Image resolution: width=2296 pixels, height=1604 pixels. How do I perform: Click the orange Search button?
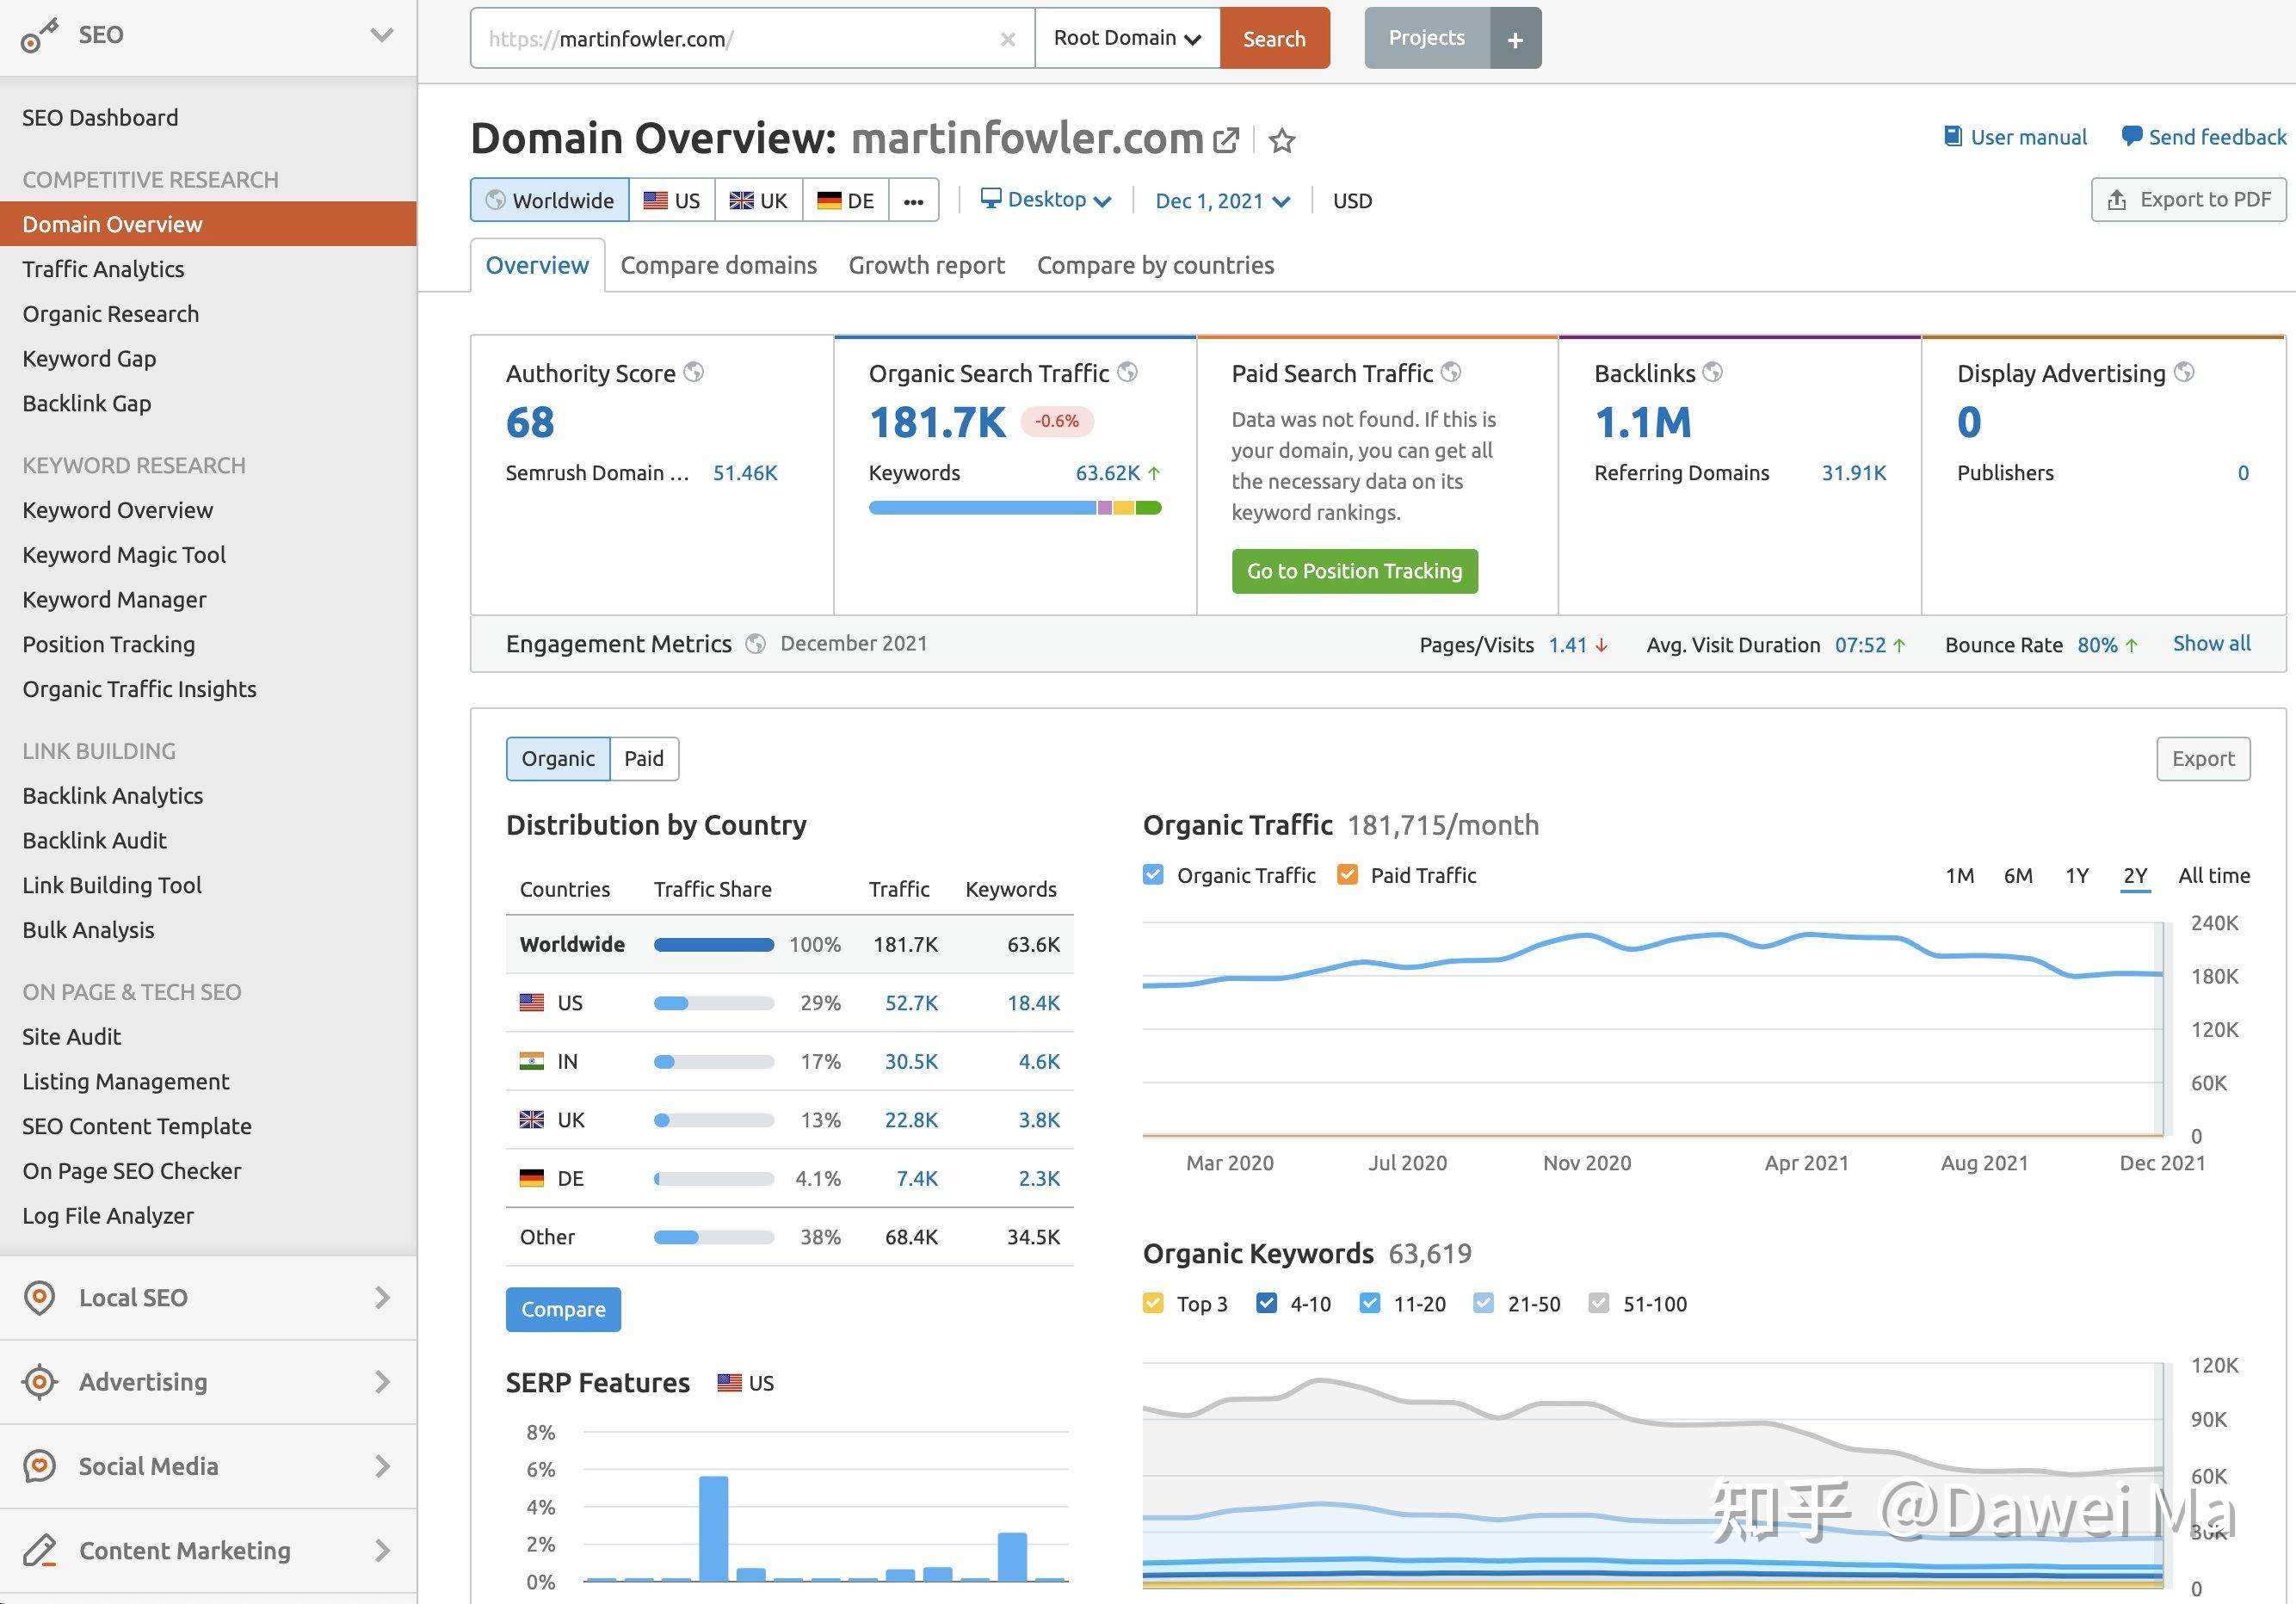1274,38
